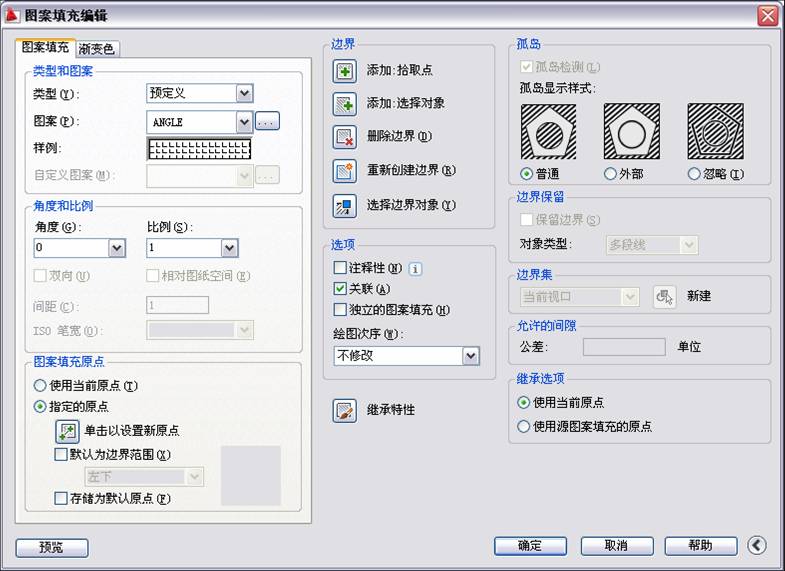Click the set new origin icon (单击以设置新原点)

pyautogui.click(x=67, y=431)
